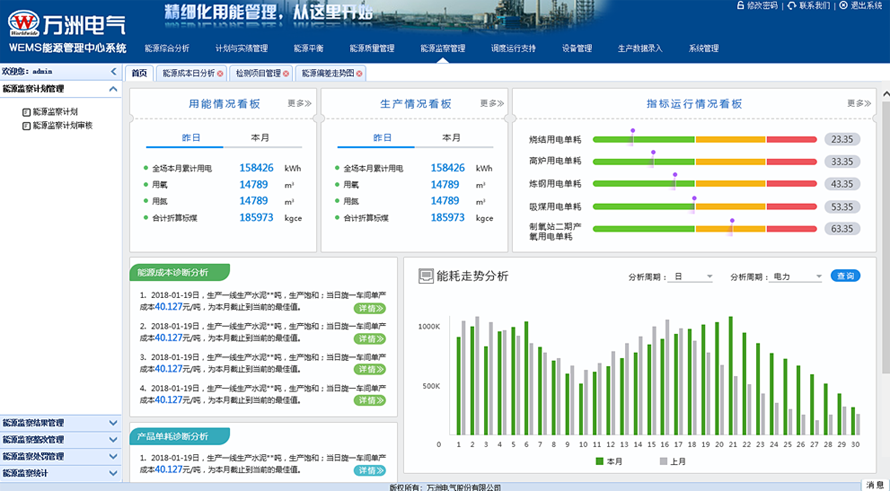Open 能源监察计划 in the sidebar tree
The height and width of the screenshot is (491, 890).
[54, 112]
